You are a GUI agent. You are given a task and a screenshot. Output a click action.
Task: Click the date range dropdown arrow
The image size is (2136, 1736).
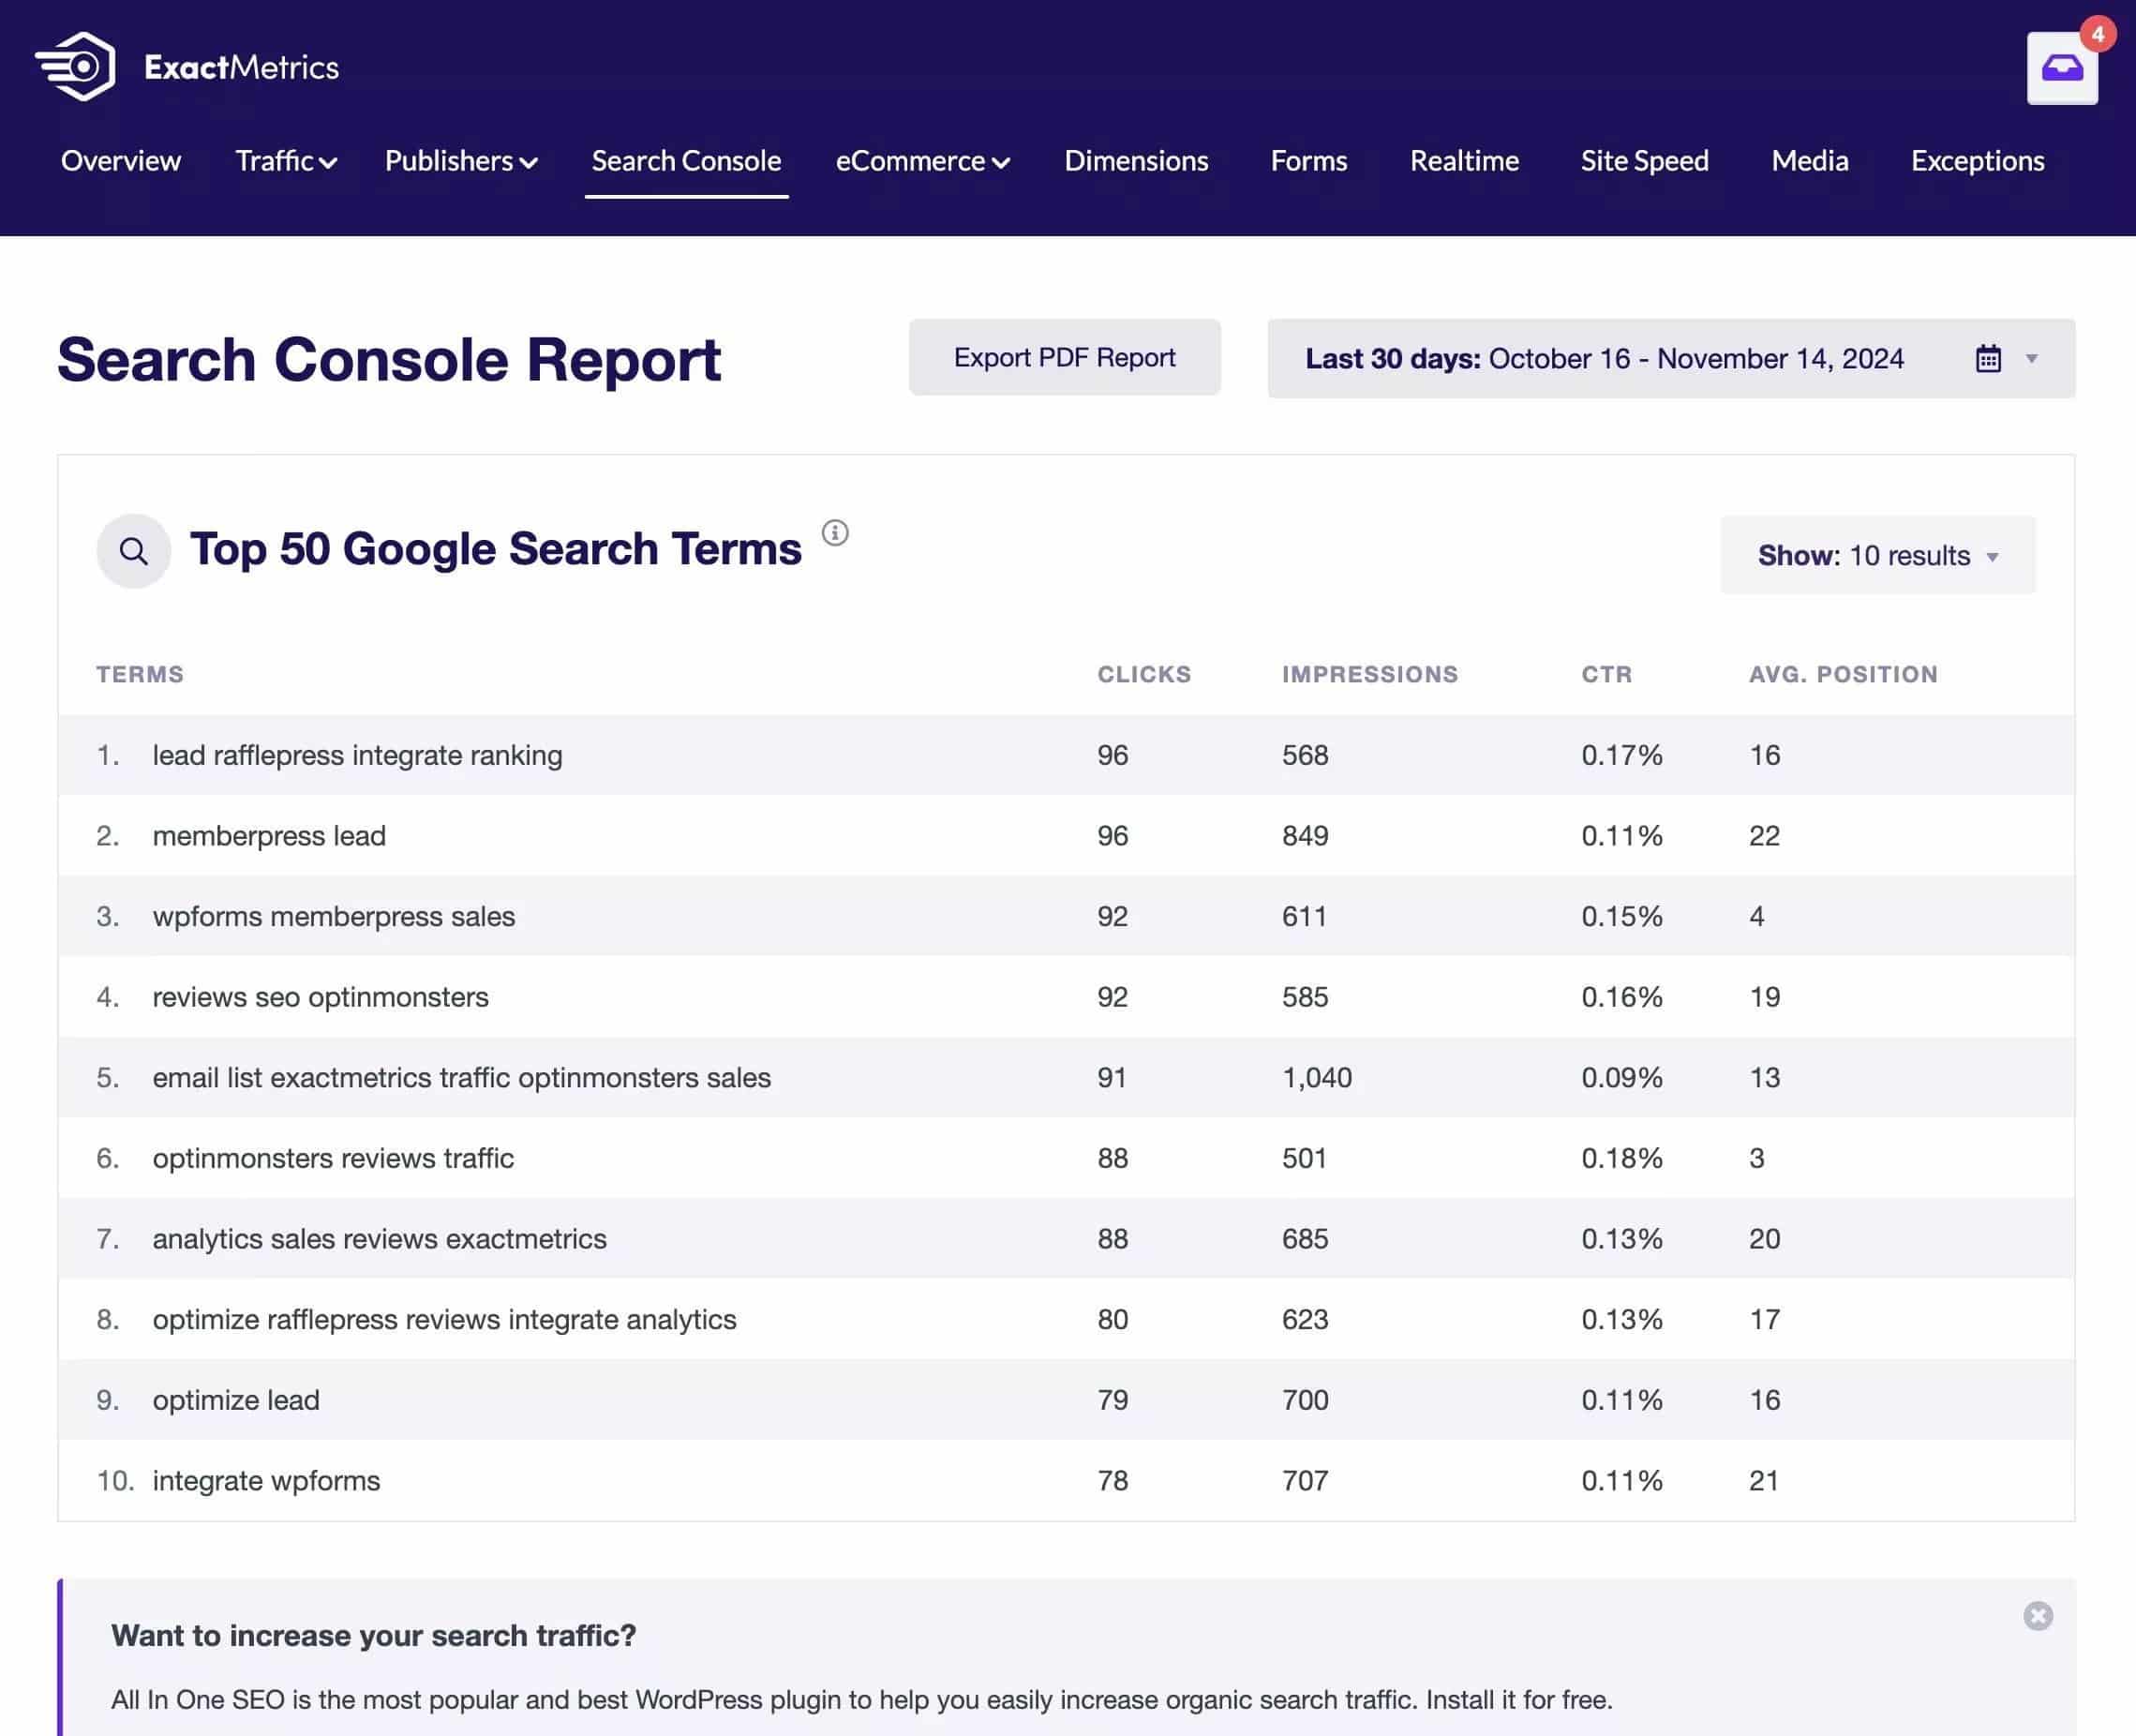point(2032,358)
